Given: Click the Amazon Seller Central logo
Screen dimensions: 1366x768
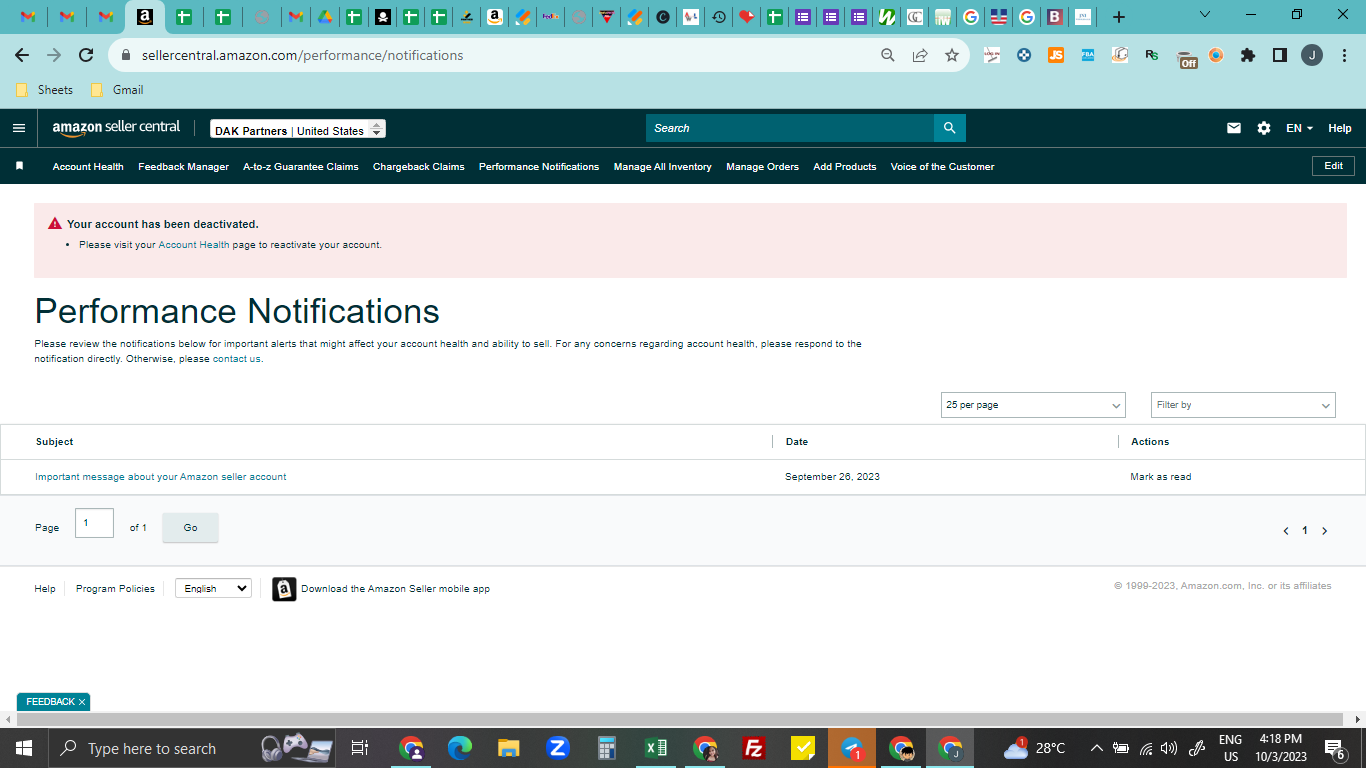Looking at the screenshot, I should tap(116, 128).
